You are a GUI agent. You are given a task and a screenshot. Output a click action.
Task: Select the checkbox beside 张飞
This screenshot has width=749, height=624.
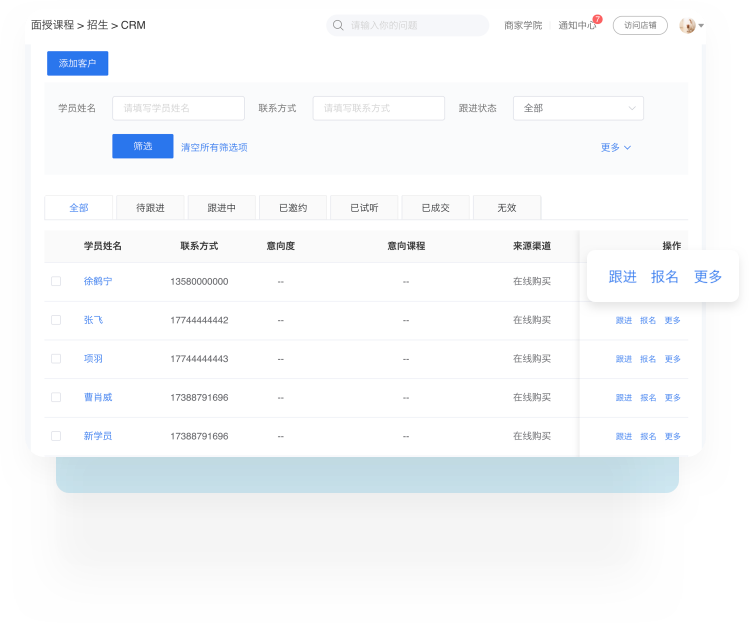pos(56,320)
